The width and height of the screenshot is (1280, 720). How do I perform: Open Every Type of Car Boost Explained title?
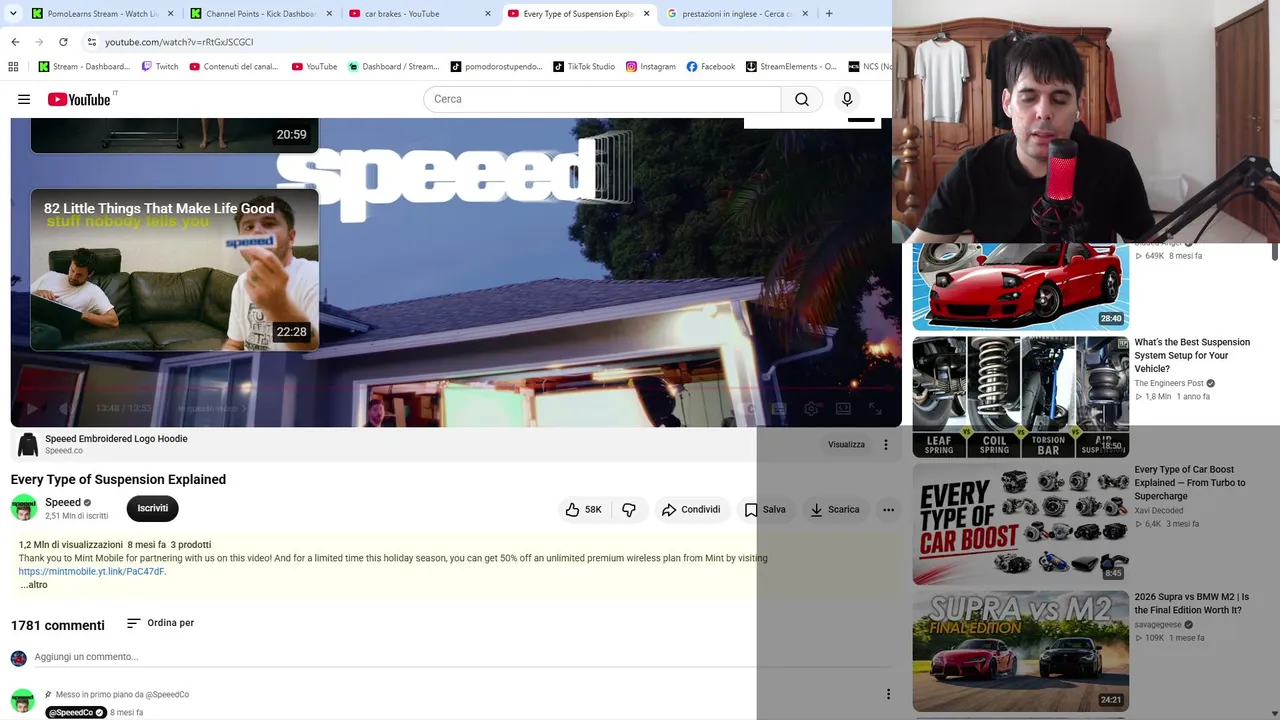tap(1190, 483)
